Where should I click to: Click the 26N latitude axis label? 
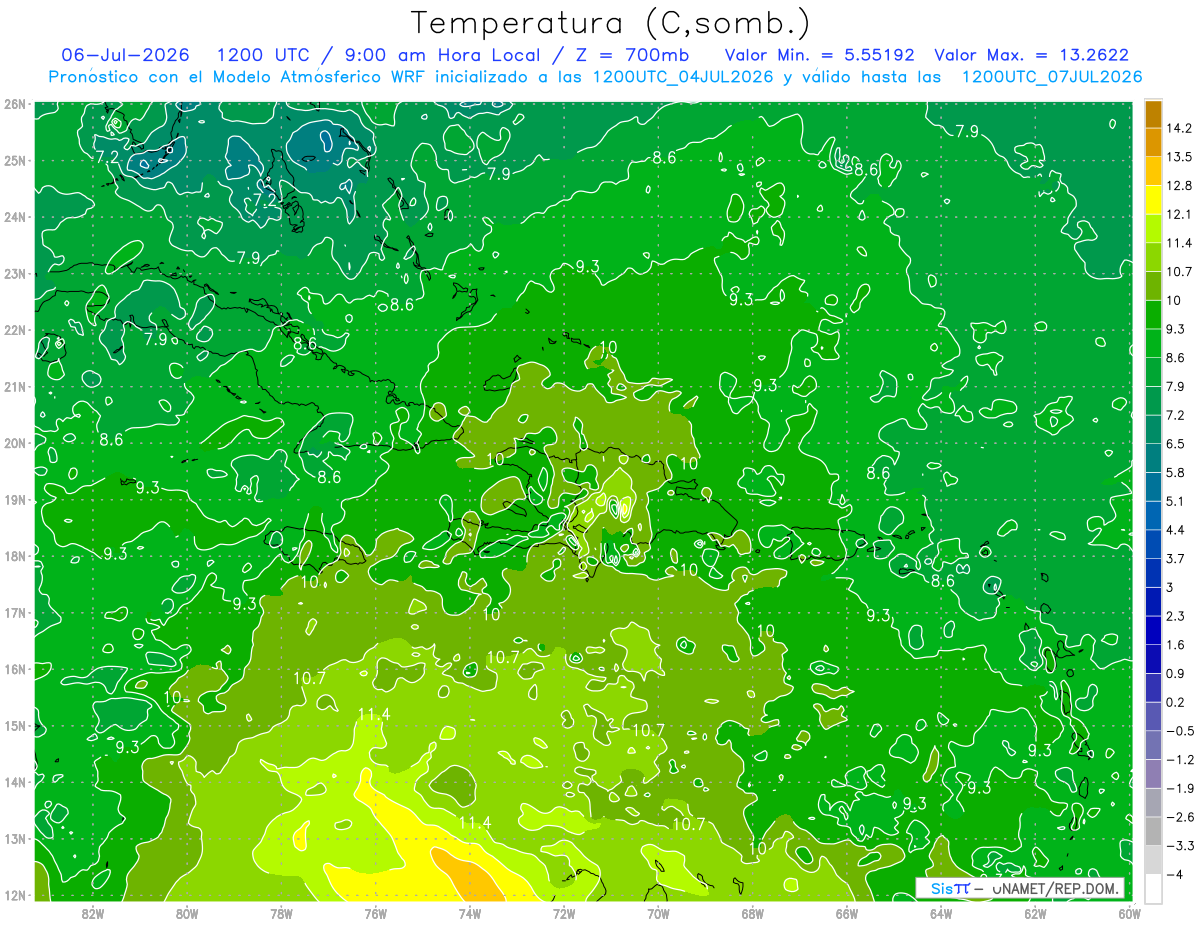pos(15,104)
